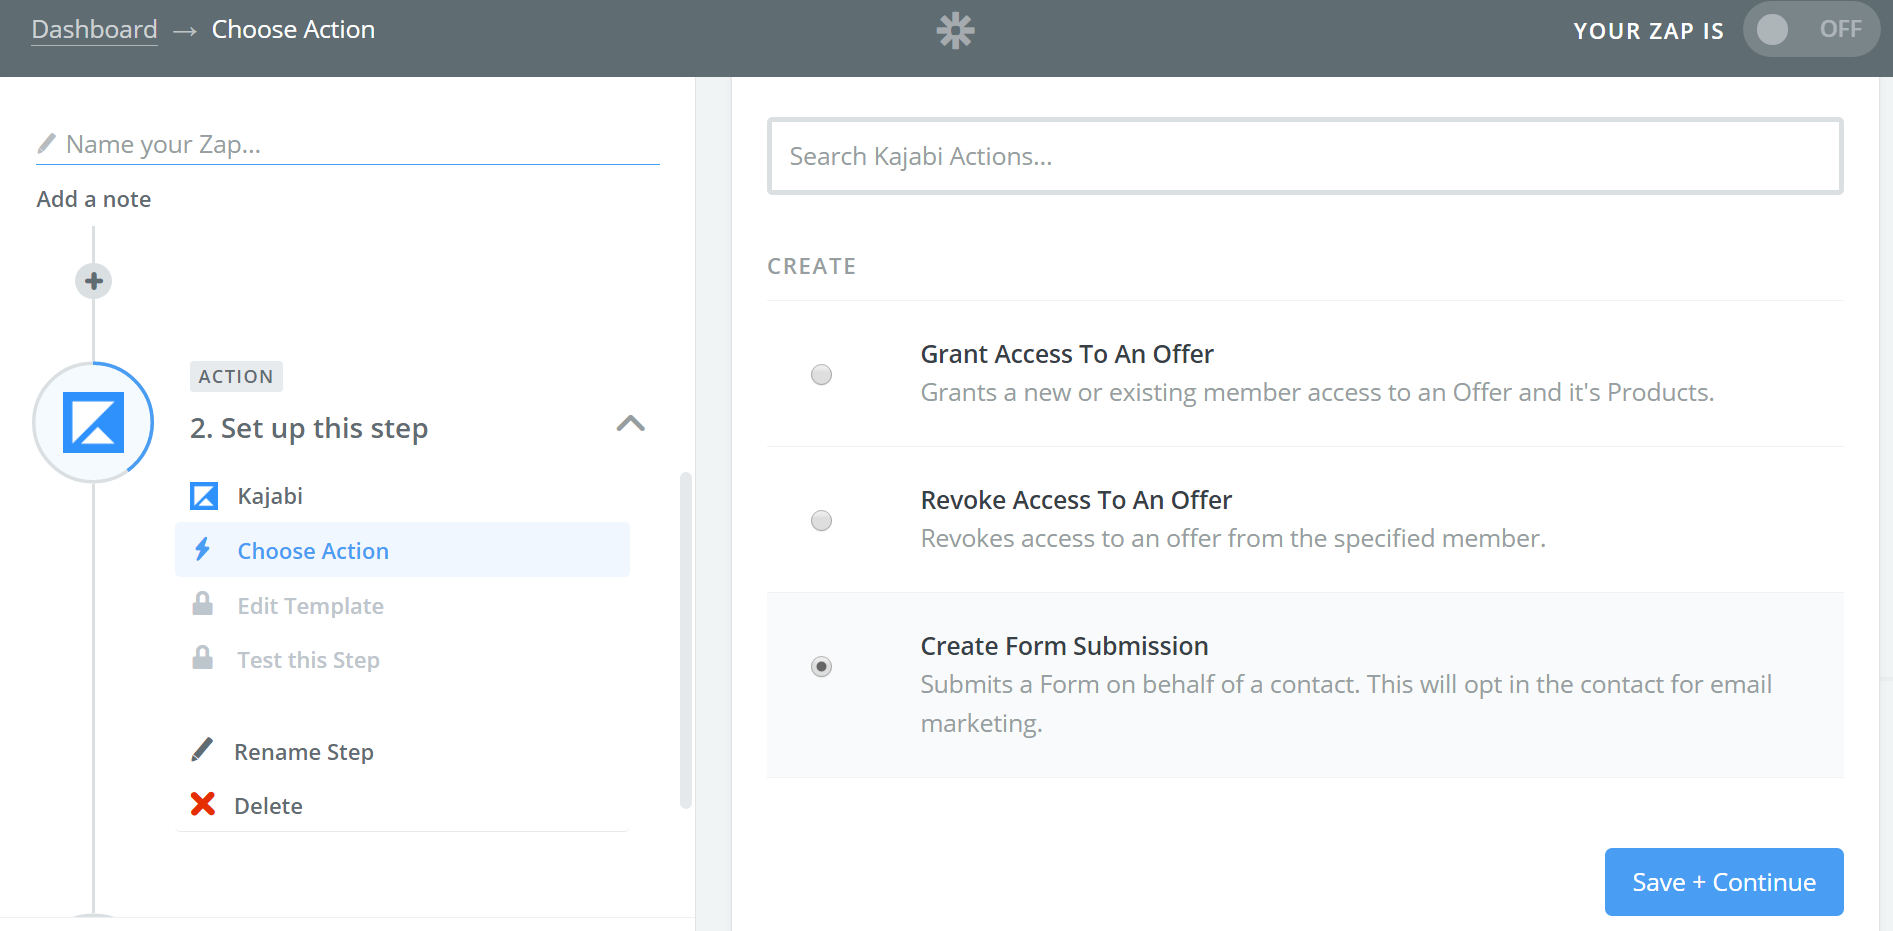Click the 2. Set up this step heading

coord(309,428)
